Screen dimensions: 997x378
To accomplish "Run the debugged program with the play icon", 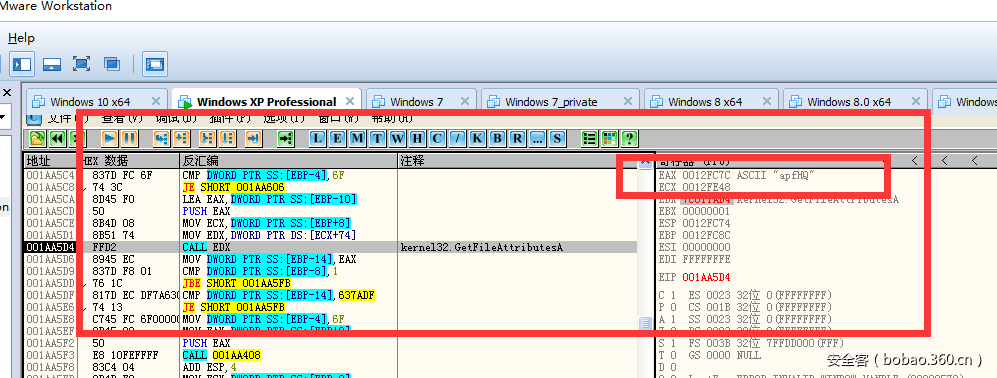I will pyautogui.click(x=110, y=138).
